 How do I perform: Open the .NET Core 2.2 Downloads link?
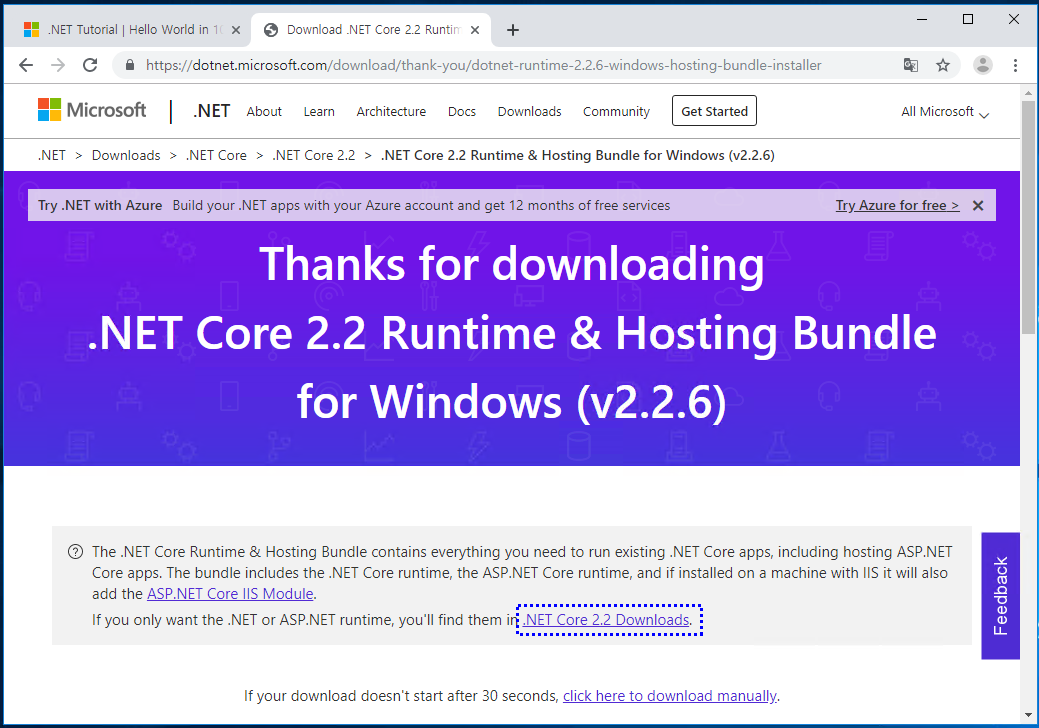pos(606,620)
